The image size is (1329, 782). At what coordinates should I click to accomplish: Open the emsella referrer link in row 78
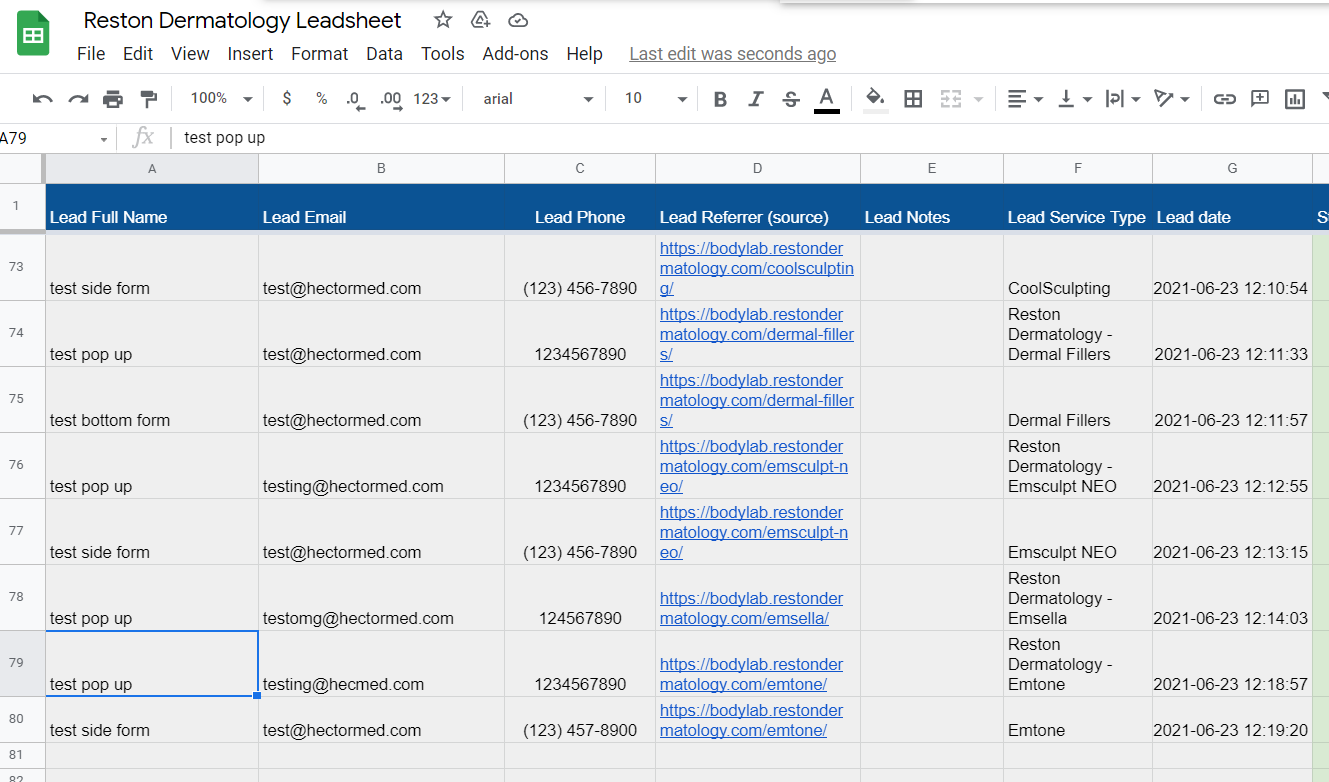point(751,608)
